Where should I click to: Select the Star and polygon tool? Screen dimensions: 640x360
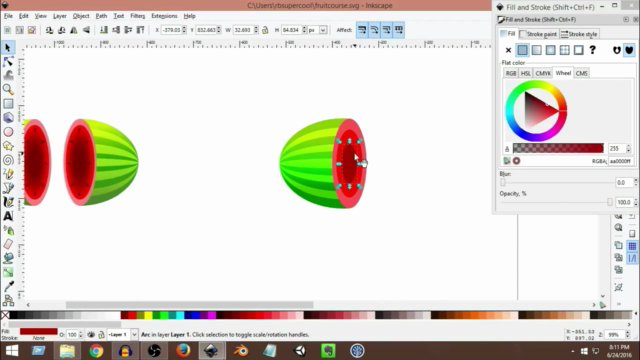pos(8,146)
